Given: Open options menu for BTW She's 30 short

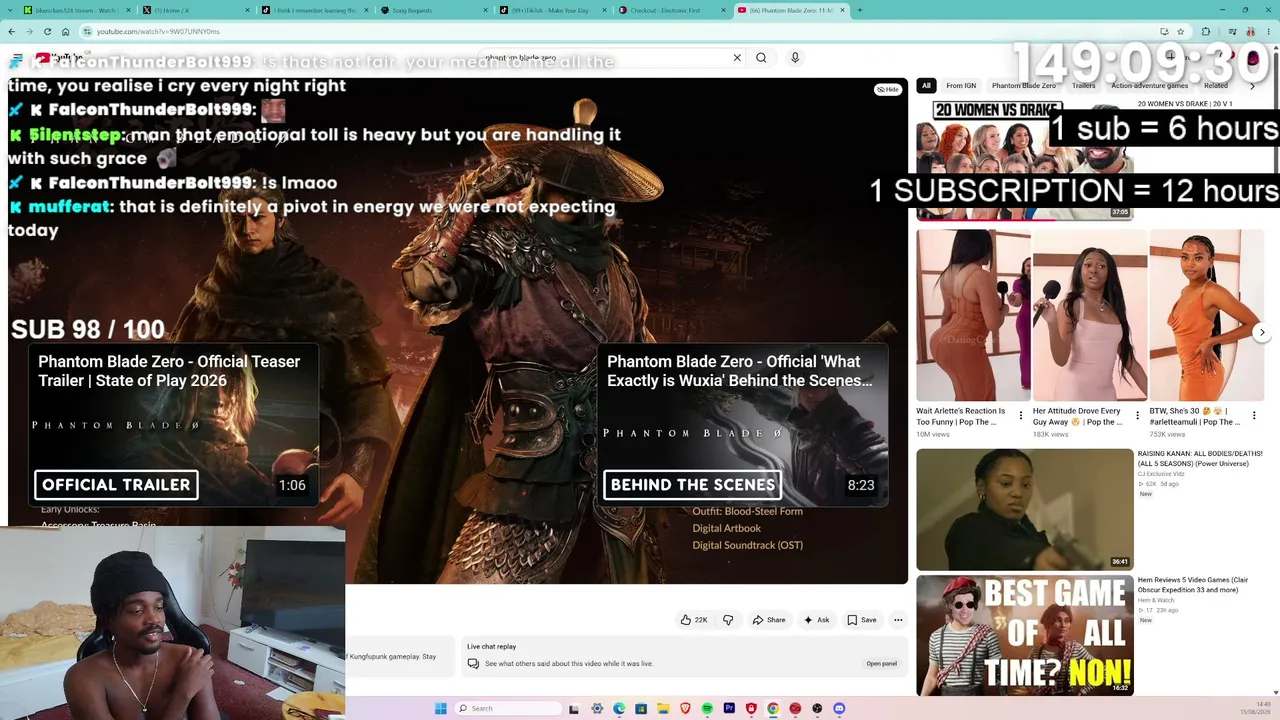Looking at the screenshot, I should coord(1254,416).
